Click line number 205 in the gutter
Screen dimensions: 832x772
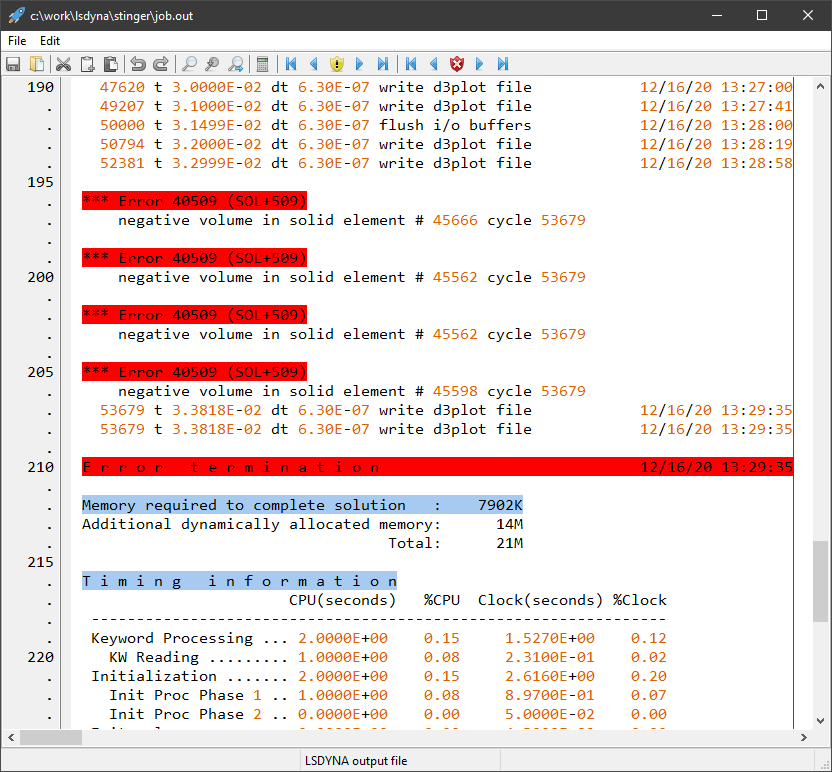(x=40, y=372)
